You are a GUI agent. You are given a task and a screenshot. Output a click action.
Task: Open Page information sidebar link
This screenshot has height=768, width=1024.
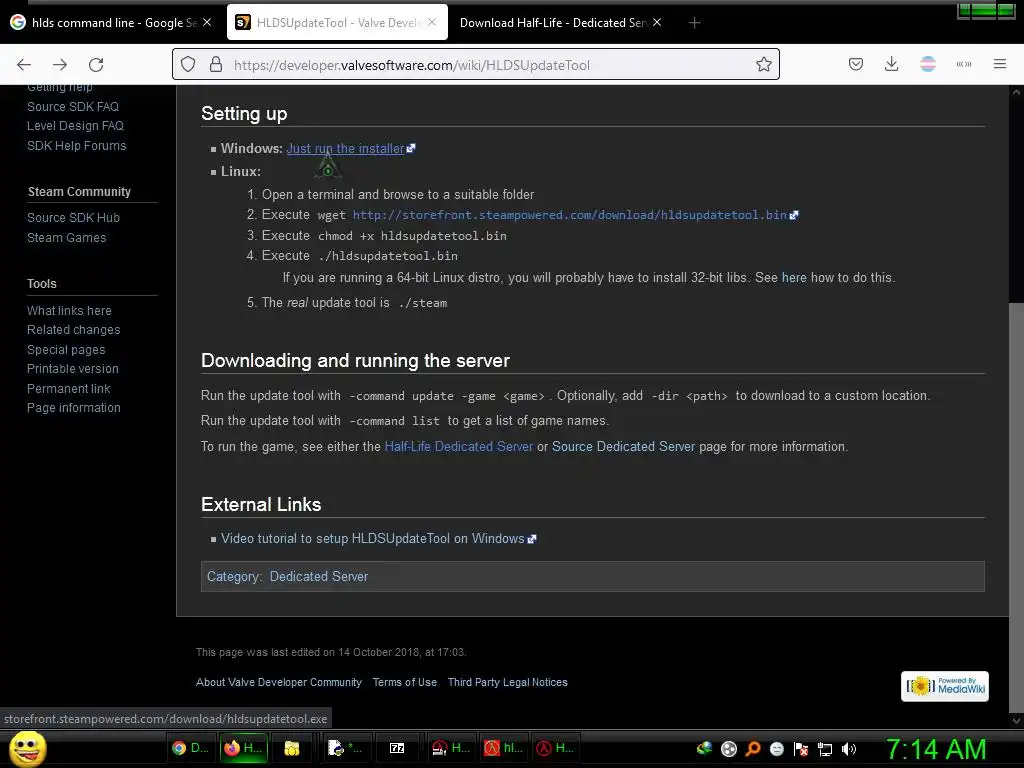(73, 408)
